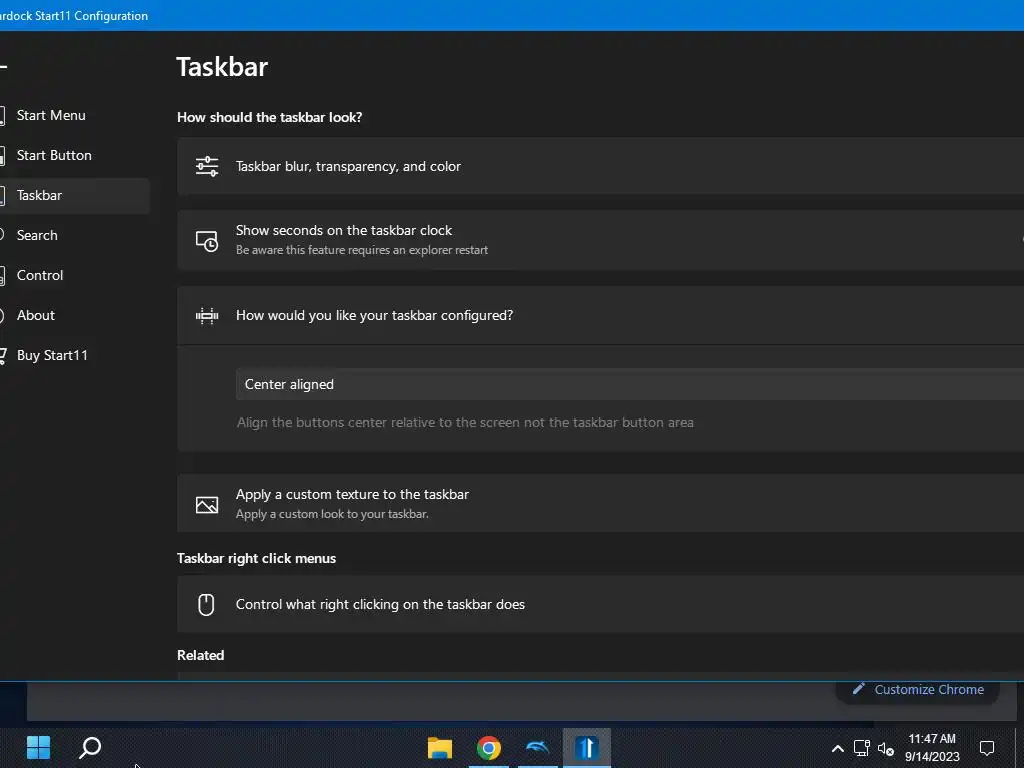The image size is (1024, 768).
Task: Open the Control section in sidebar
Action: (x=40, y=275)
